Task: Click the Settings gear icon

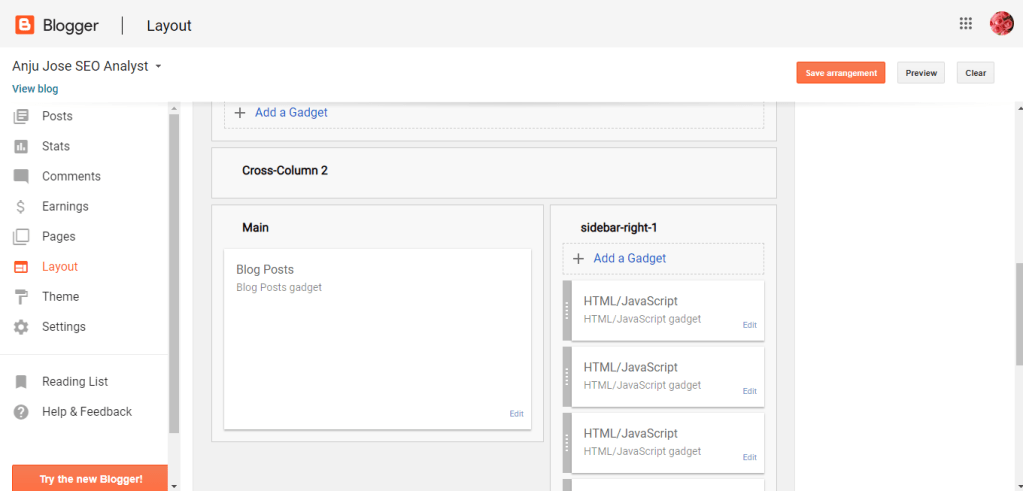Action: (x=21, y=327)
